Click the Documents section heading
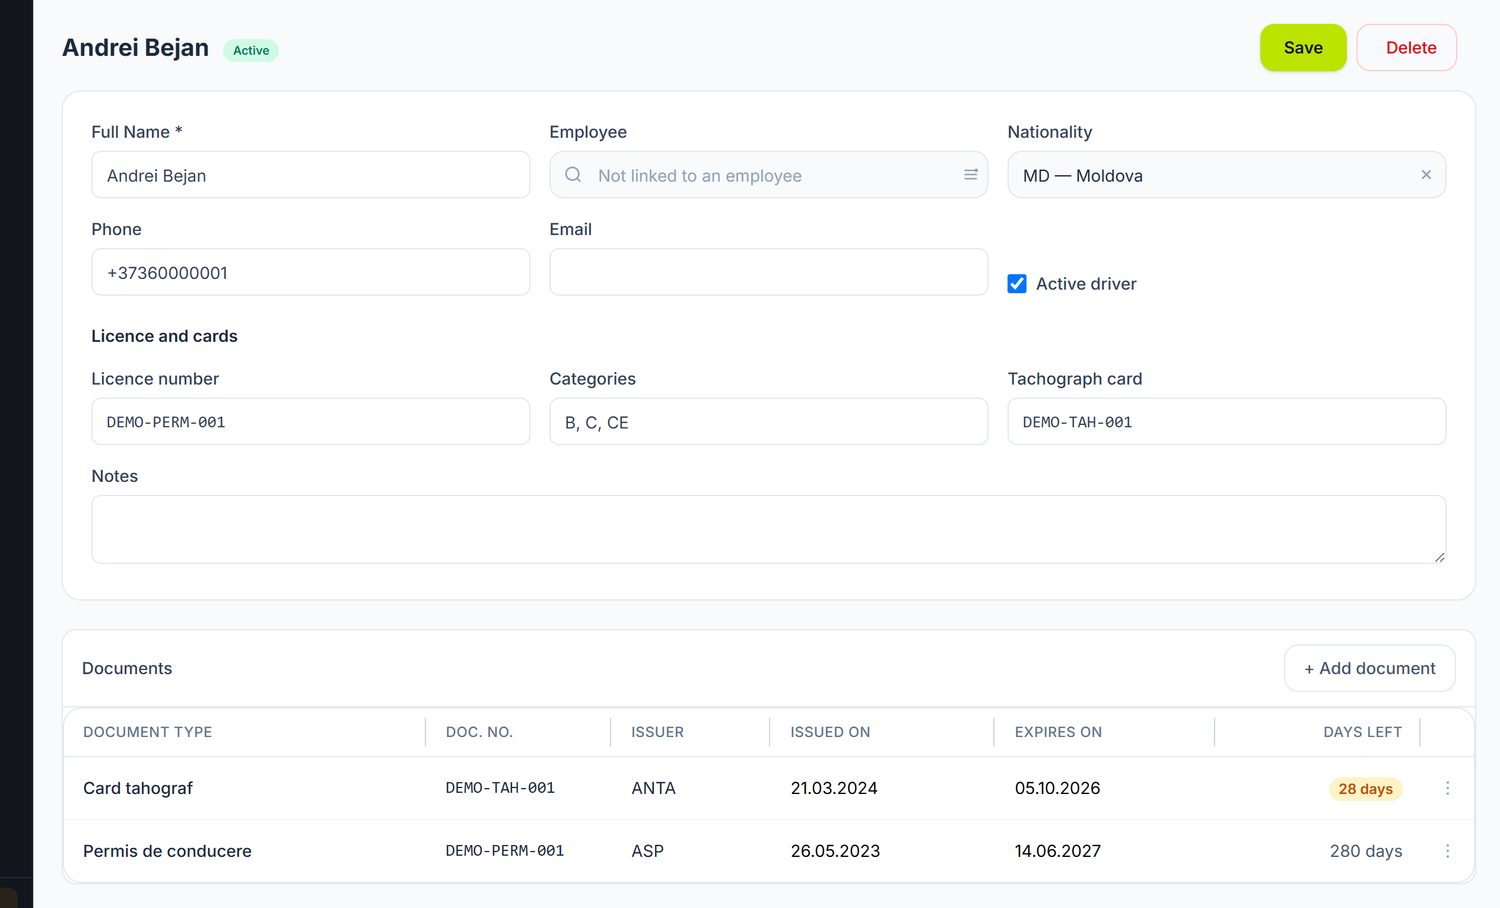Image resolution: width=1500 pixels, height=908 pixels. pyautogui.click(x=127, y=668)
